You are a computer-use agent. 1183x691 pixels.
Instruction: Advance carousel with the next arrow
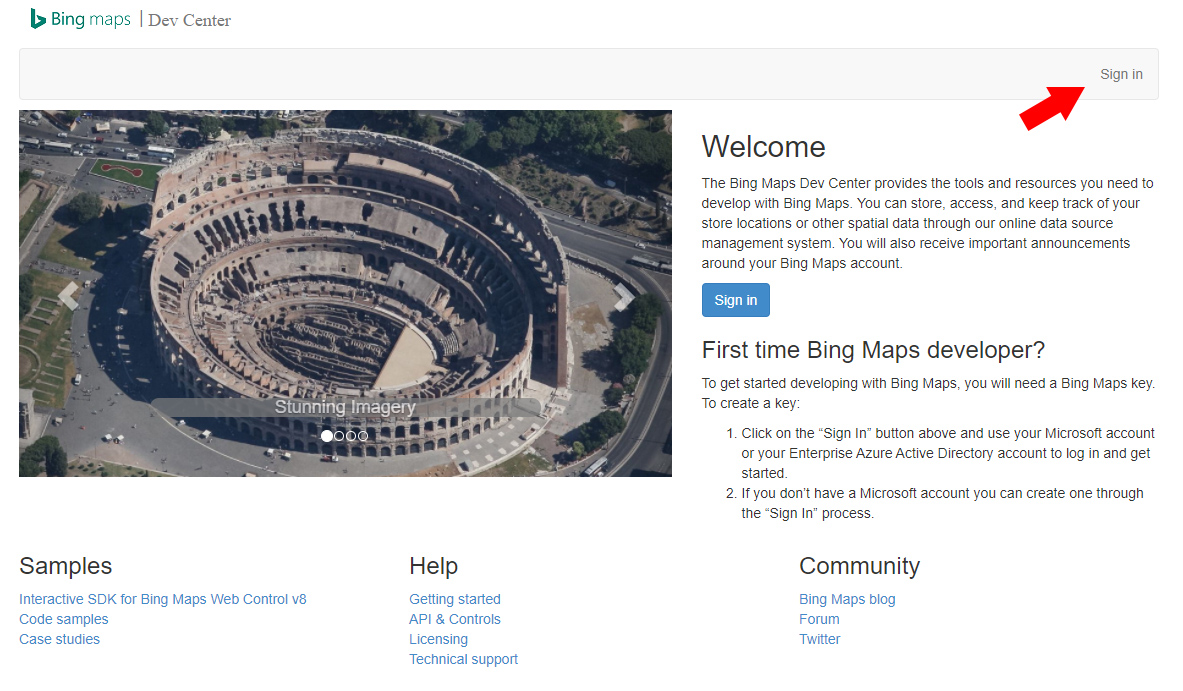tap(623, 295)
